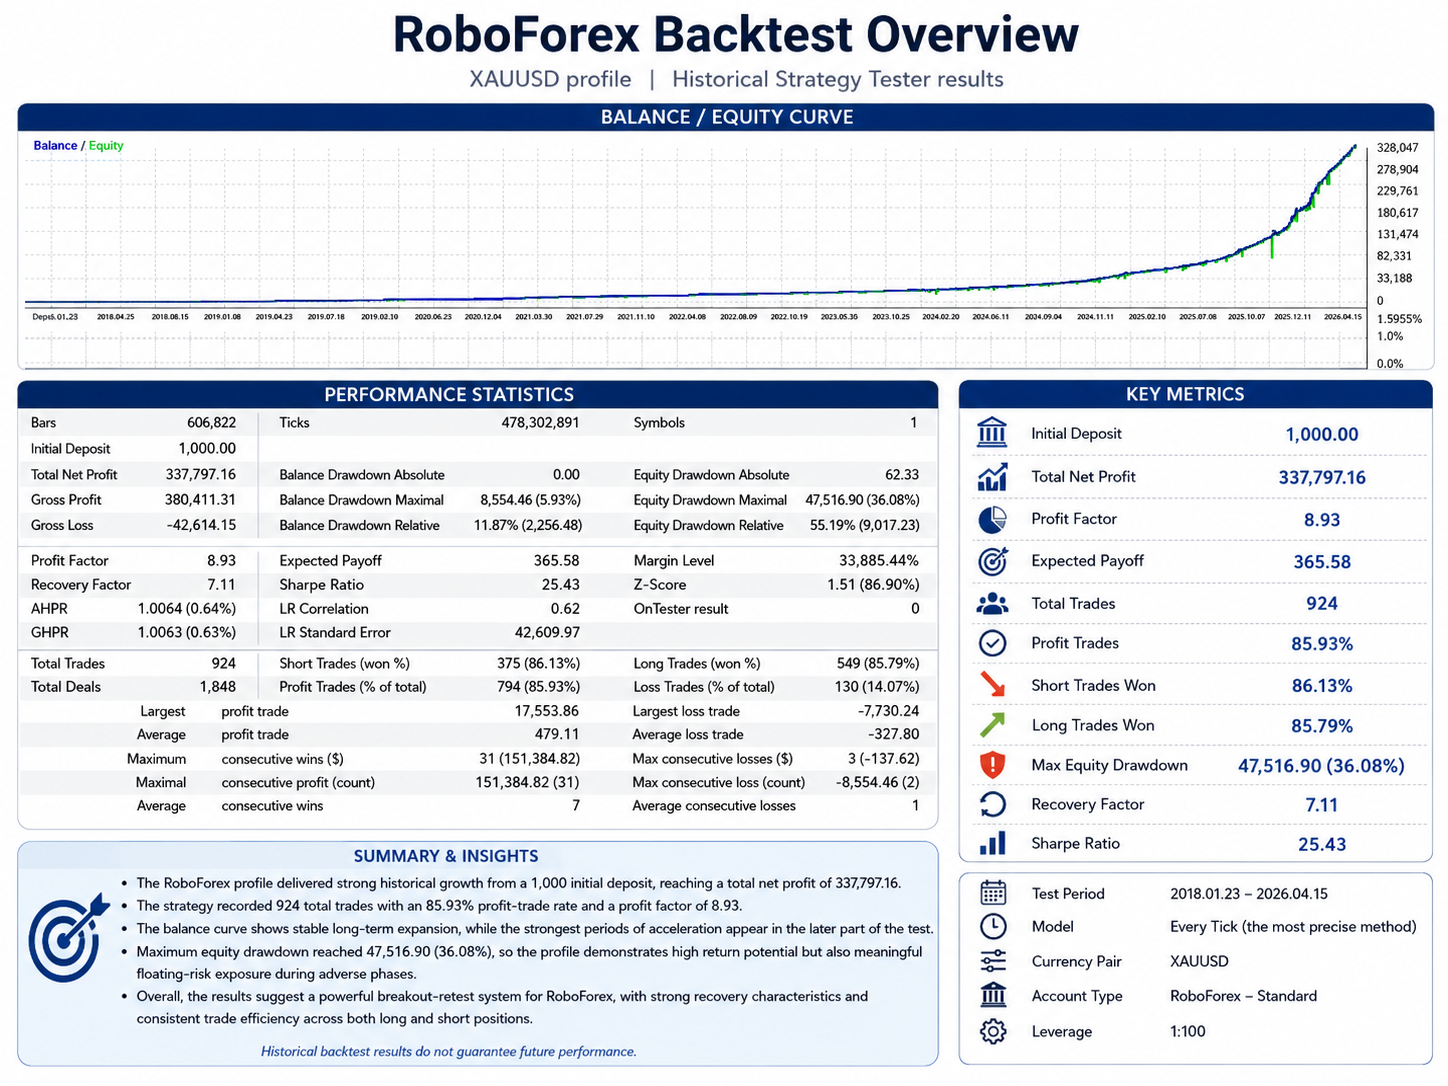The image size is (1448, 1086).
Task: Click Largest profit trade value 17,553.86
Action: coord(546,711)
